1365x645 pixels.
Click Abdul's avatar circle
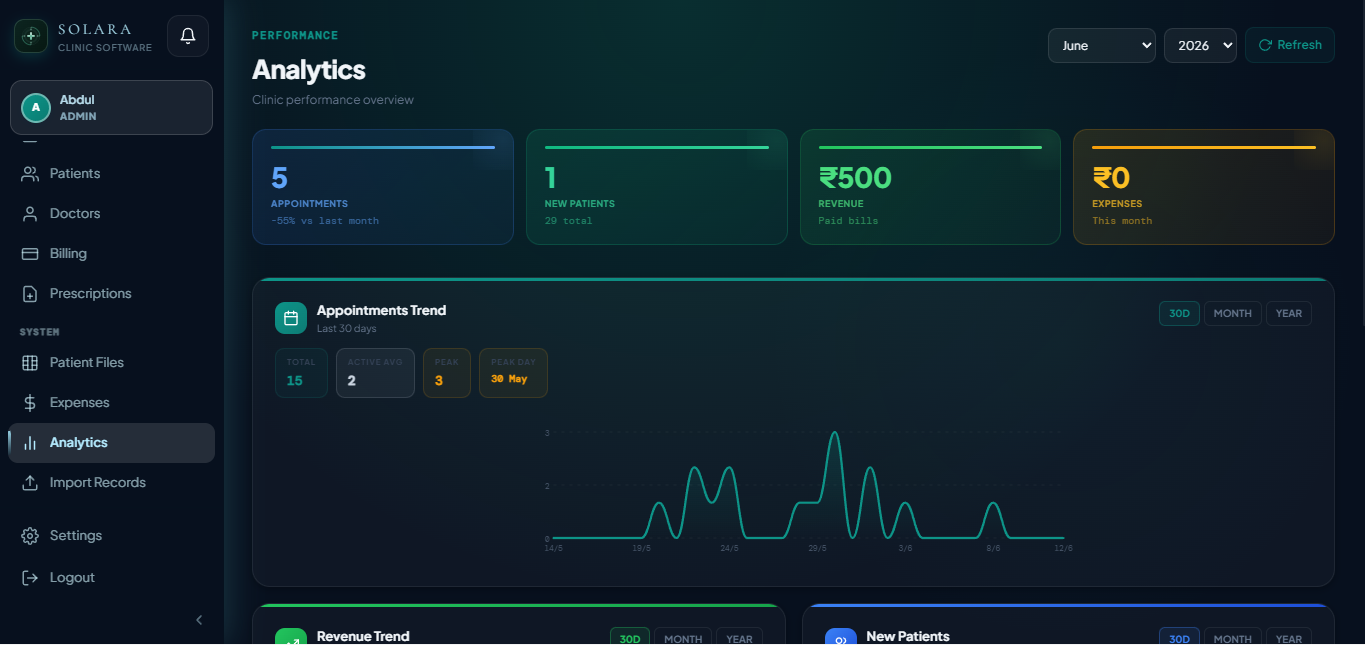pyautogui.click(x=36, y=107)
